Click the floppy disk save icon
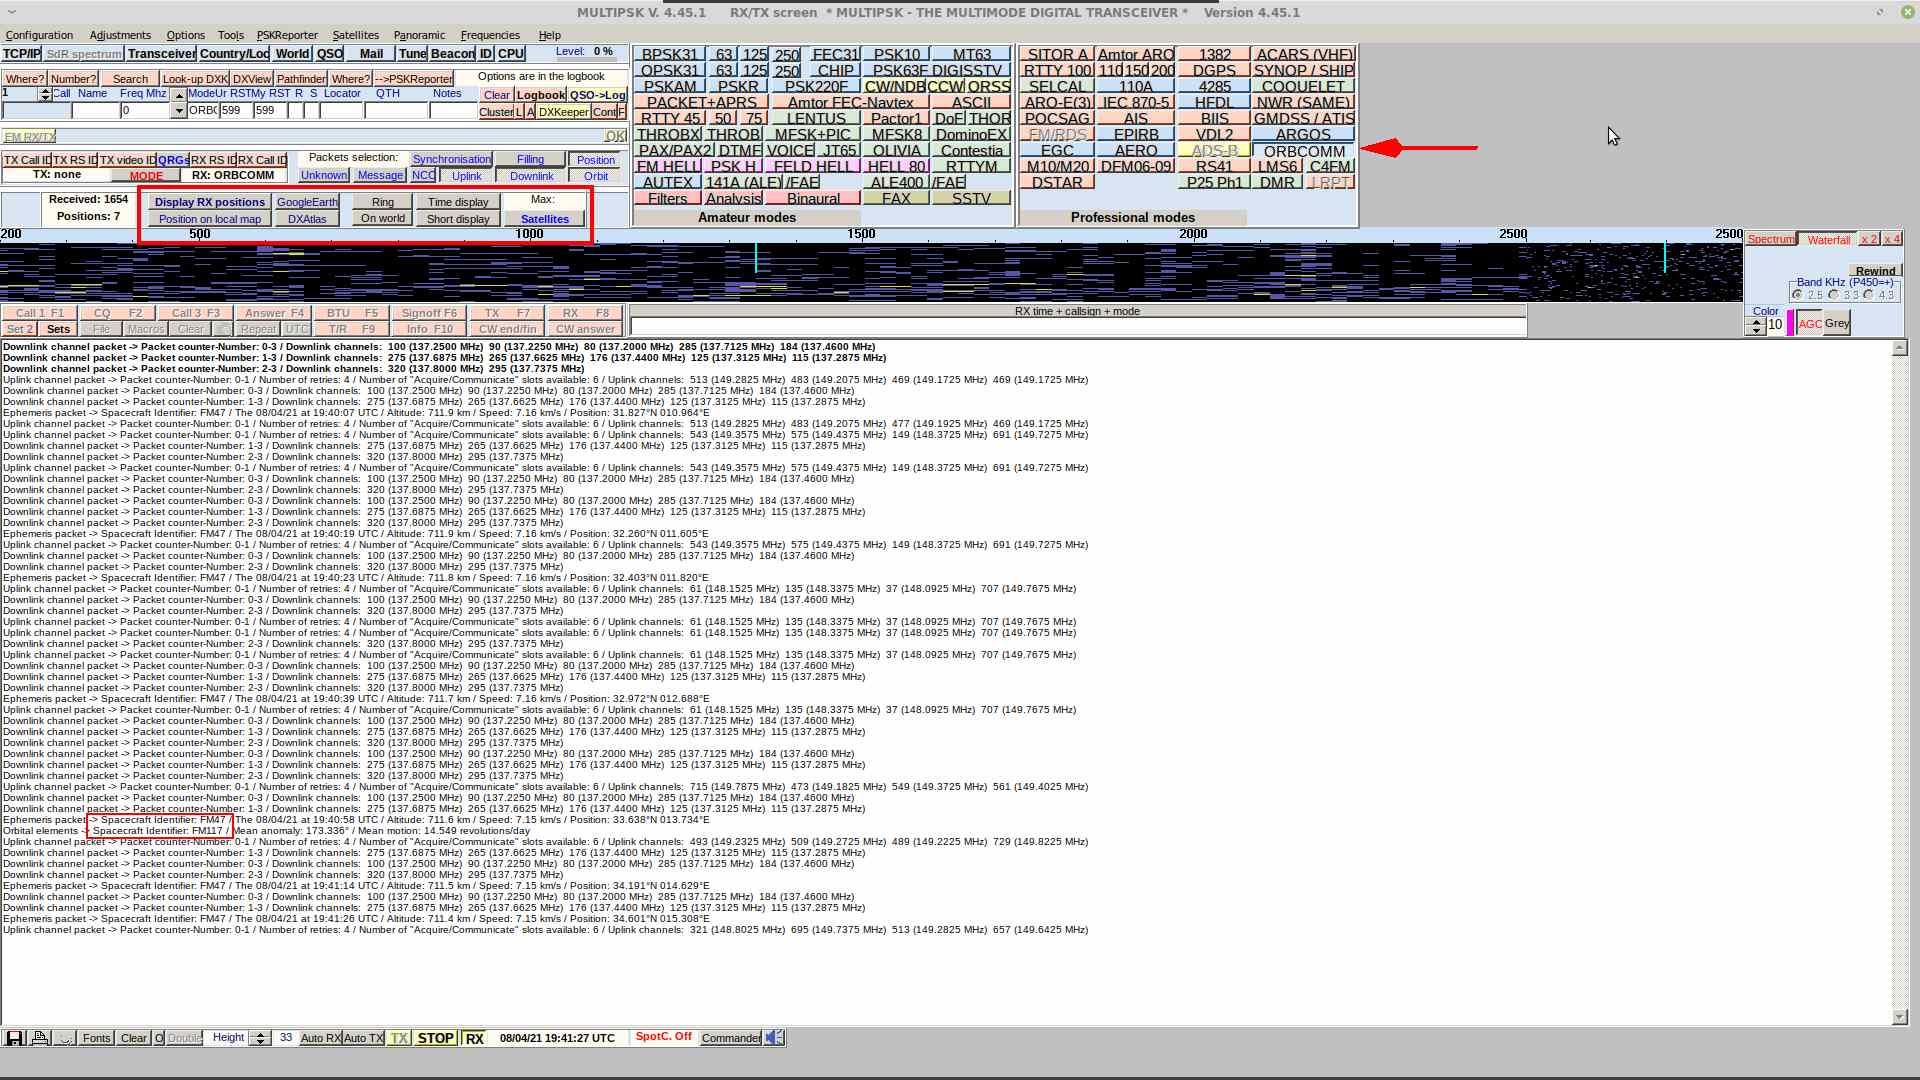 pyautogui.click(x=14, y=1038)
